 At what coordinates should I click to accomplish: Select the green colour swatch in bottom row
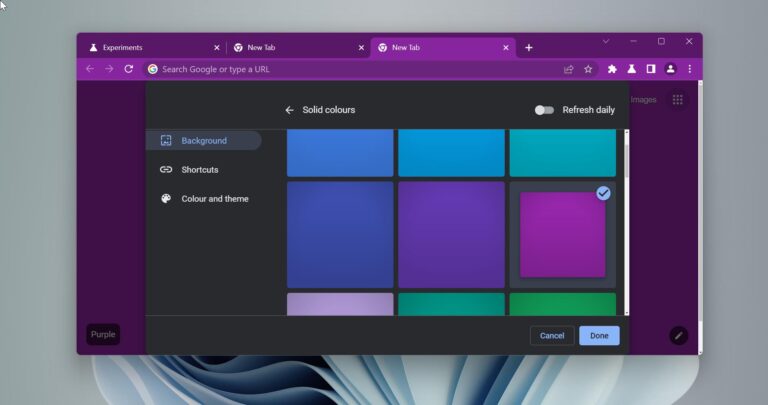coord(563,304)
